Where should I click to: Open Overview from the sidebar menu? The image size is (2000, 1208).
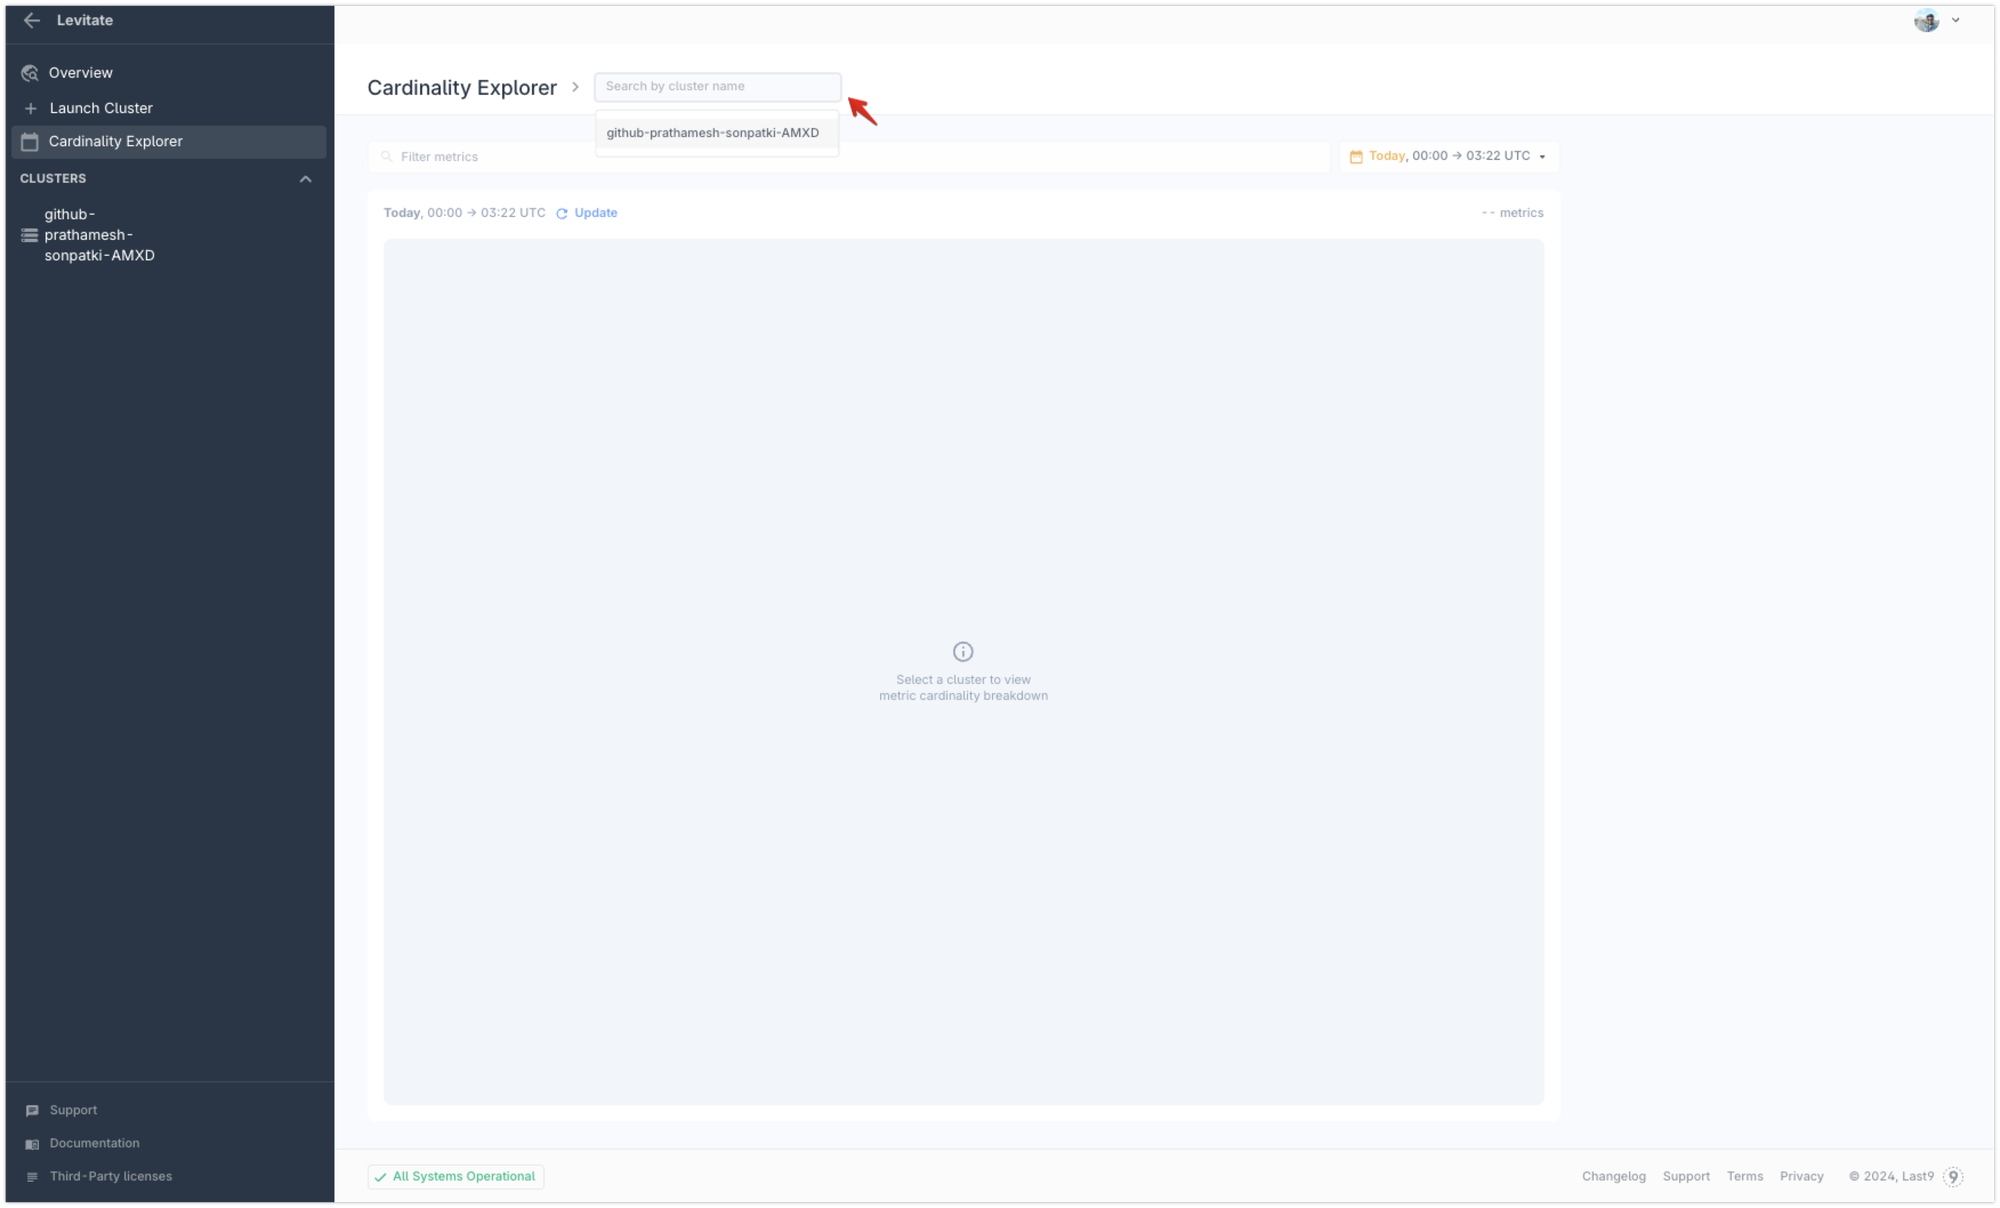coord(80,72)
